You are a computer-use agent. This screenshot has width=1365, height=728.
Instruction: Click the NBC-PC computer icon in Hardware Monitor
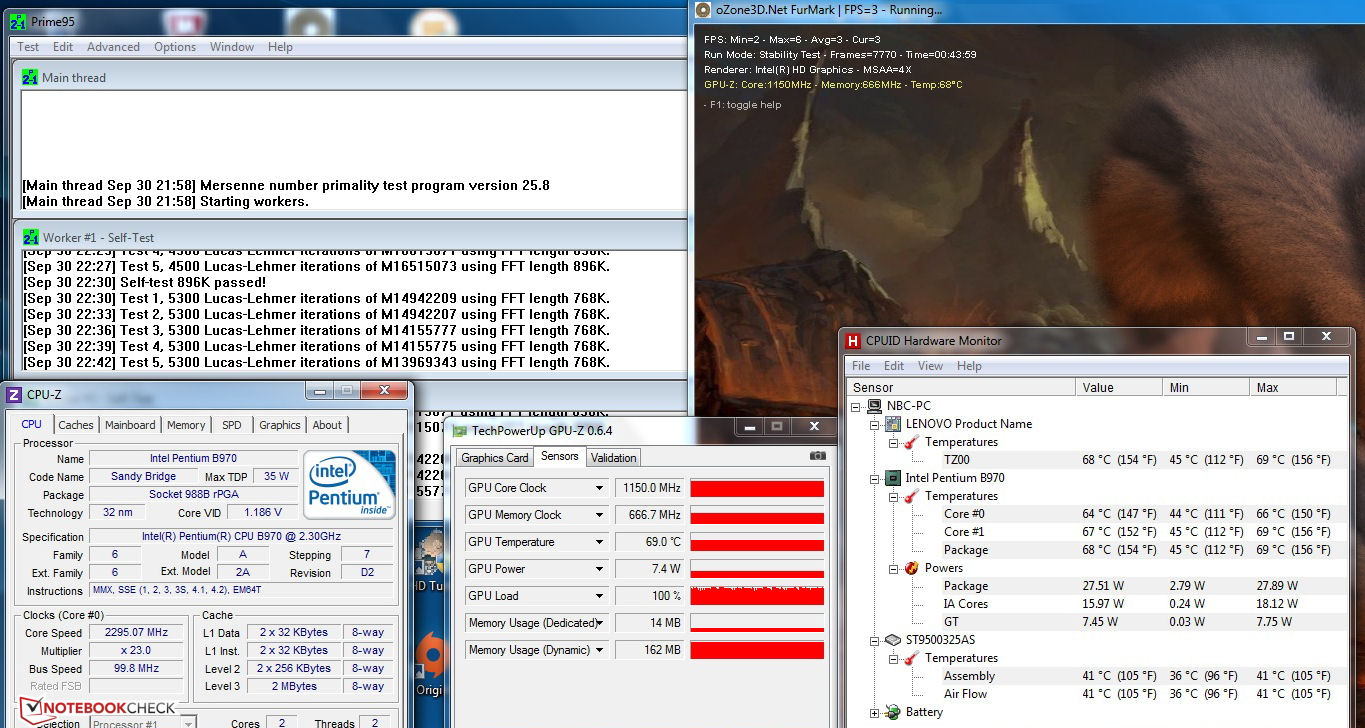click(x=876, y=406)
